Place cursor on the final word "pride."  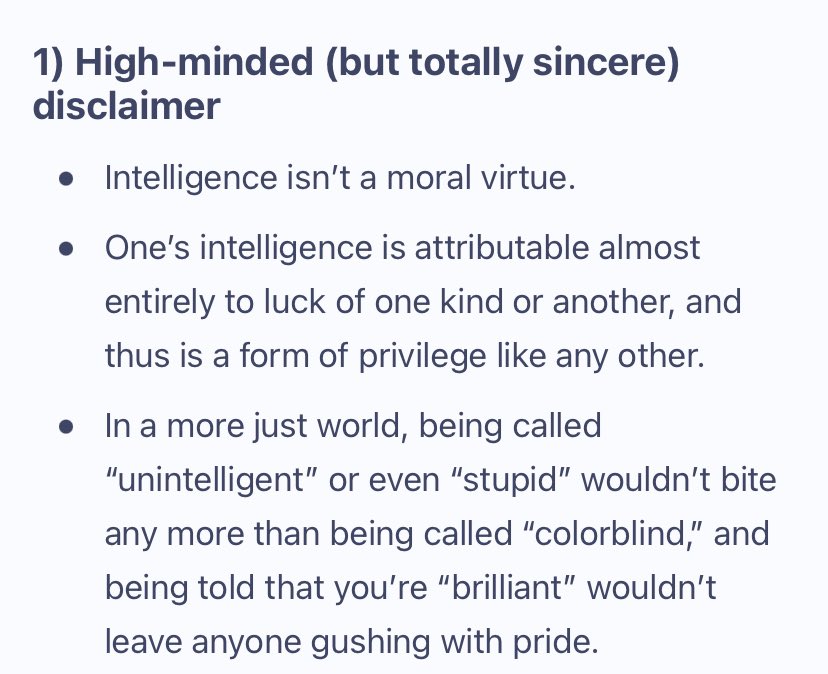pos(556,643)
